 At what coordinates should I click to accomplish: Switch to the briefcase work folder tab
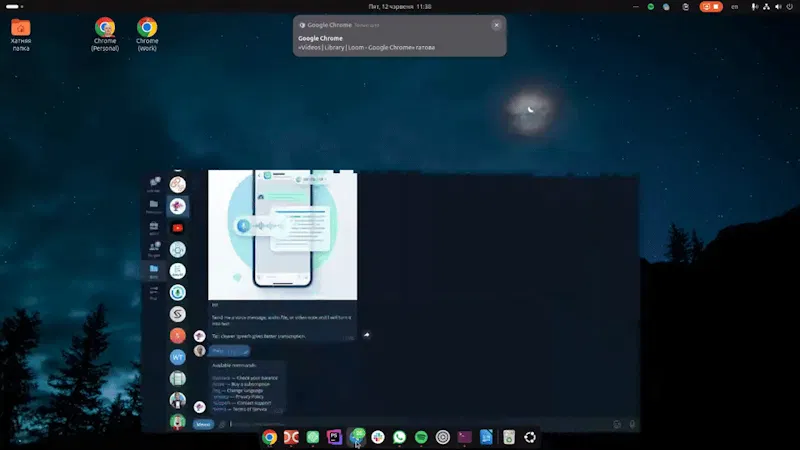click(154, 228)
